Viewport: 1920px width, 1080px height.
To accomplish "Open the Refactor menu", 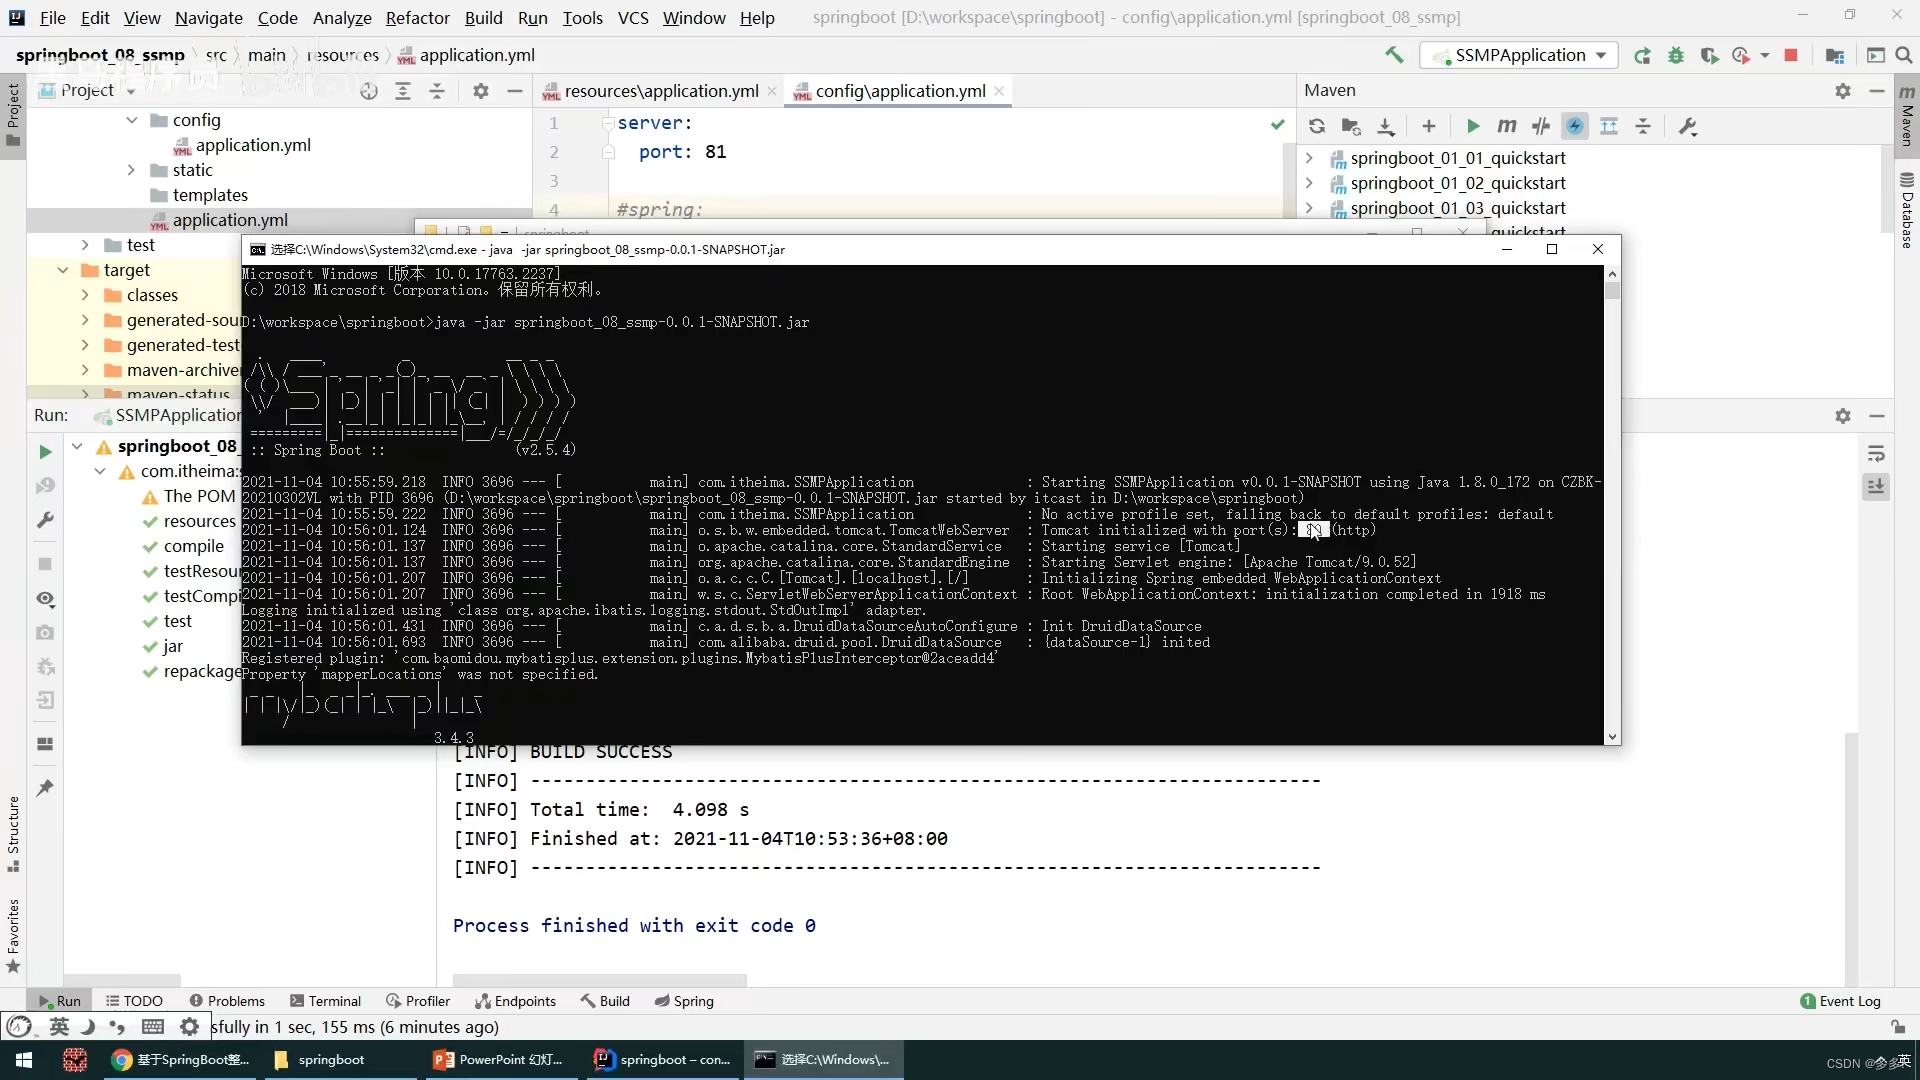I will (x=417, y=18).
